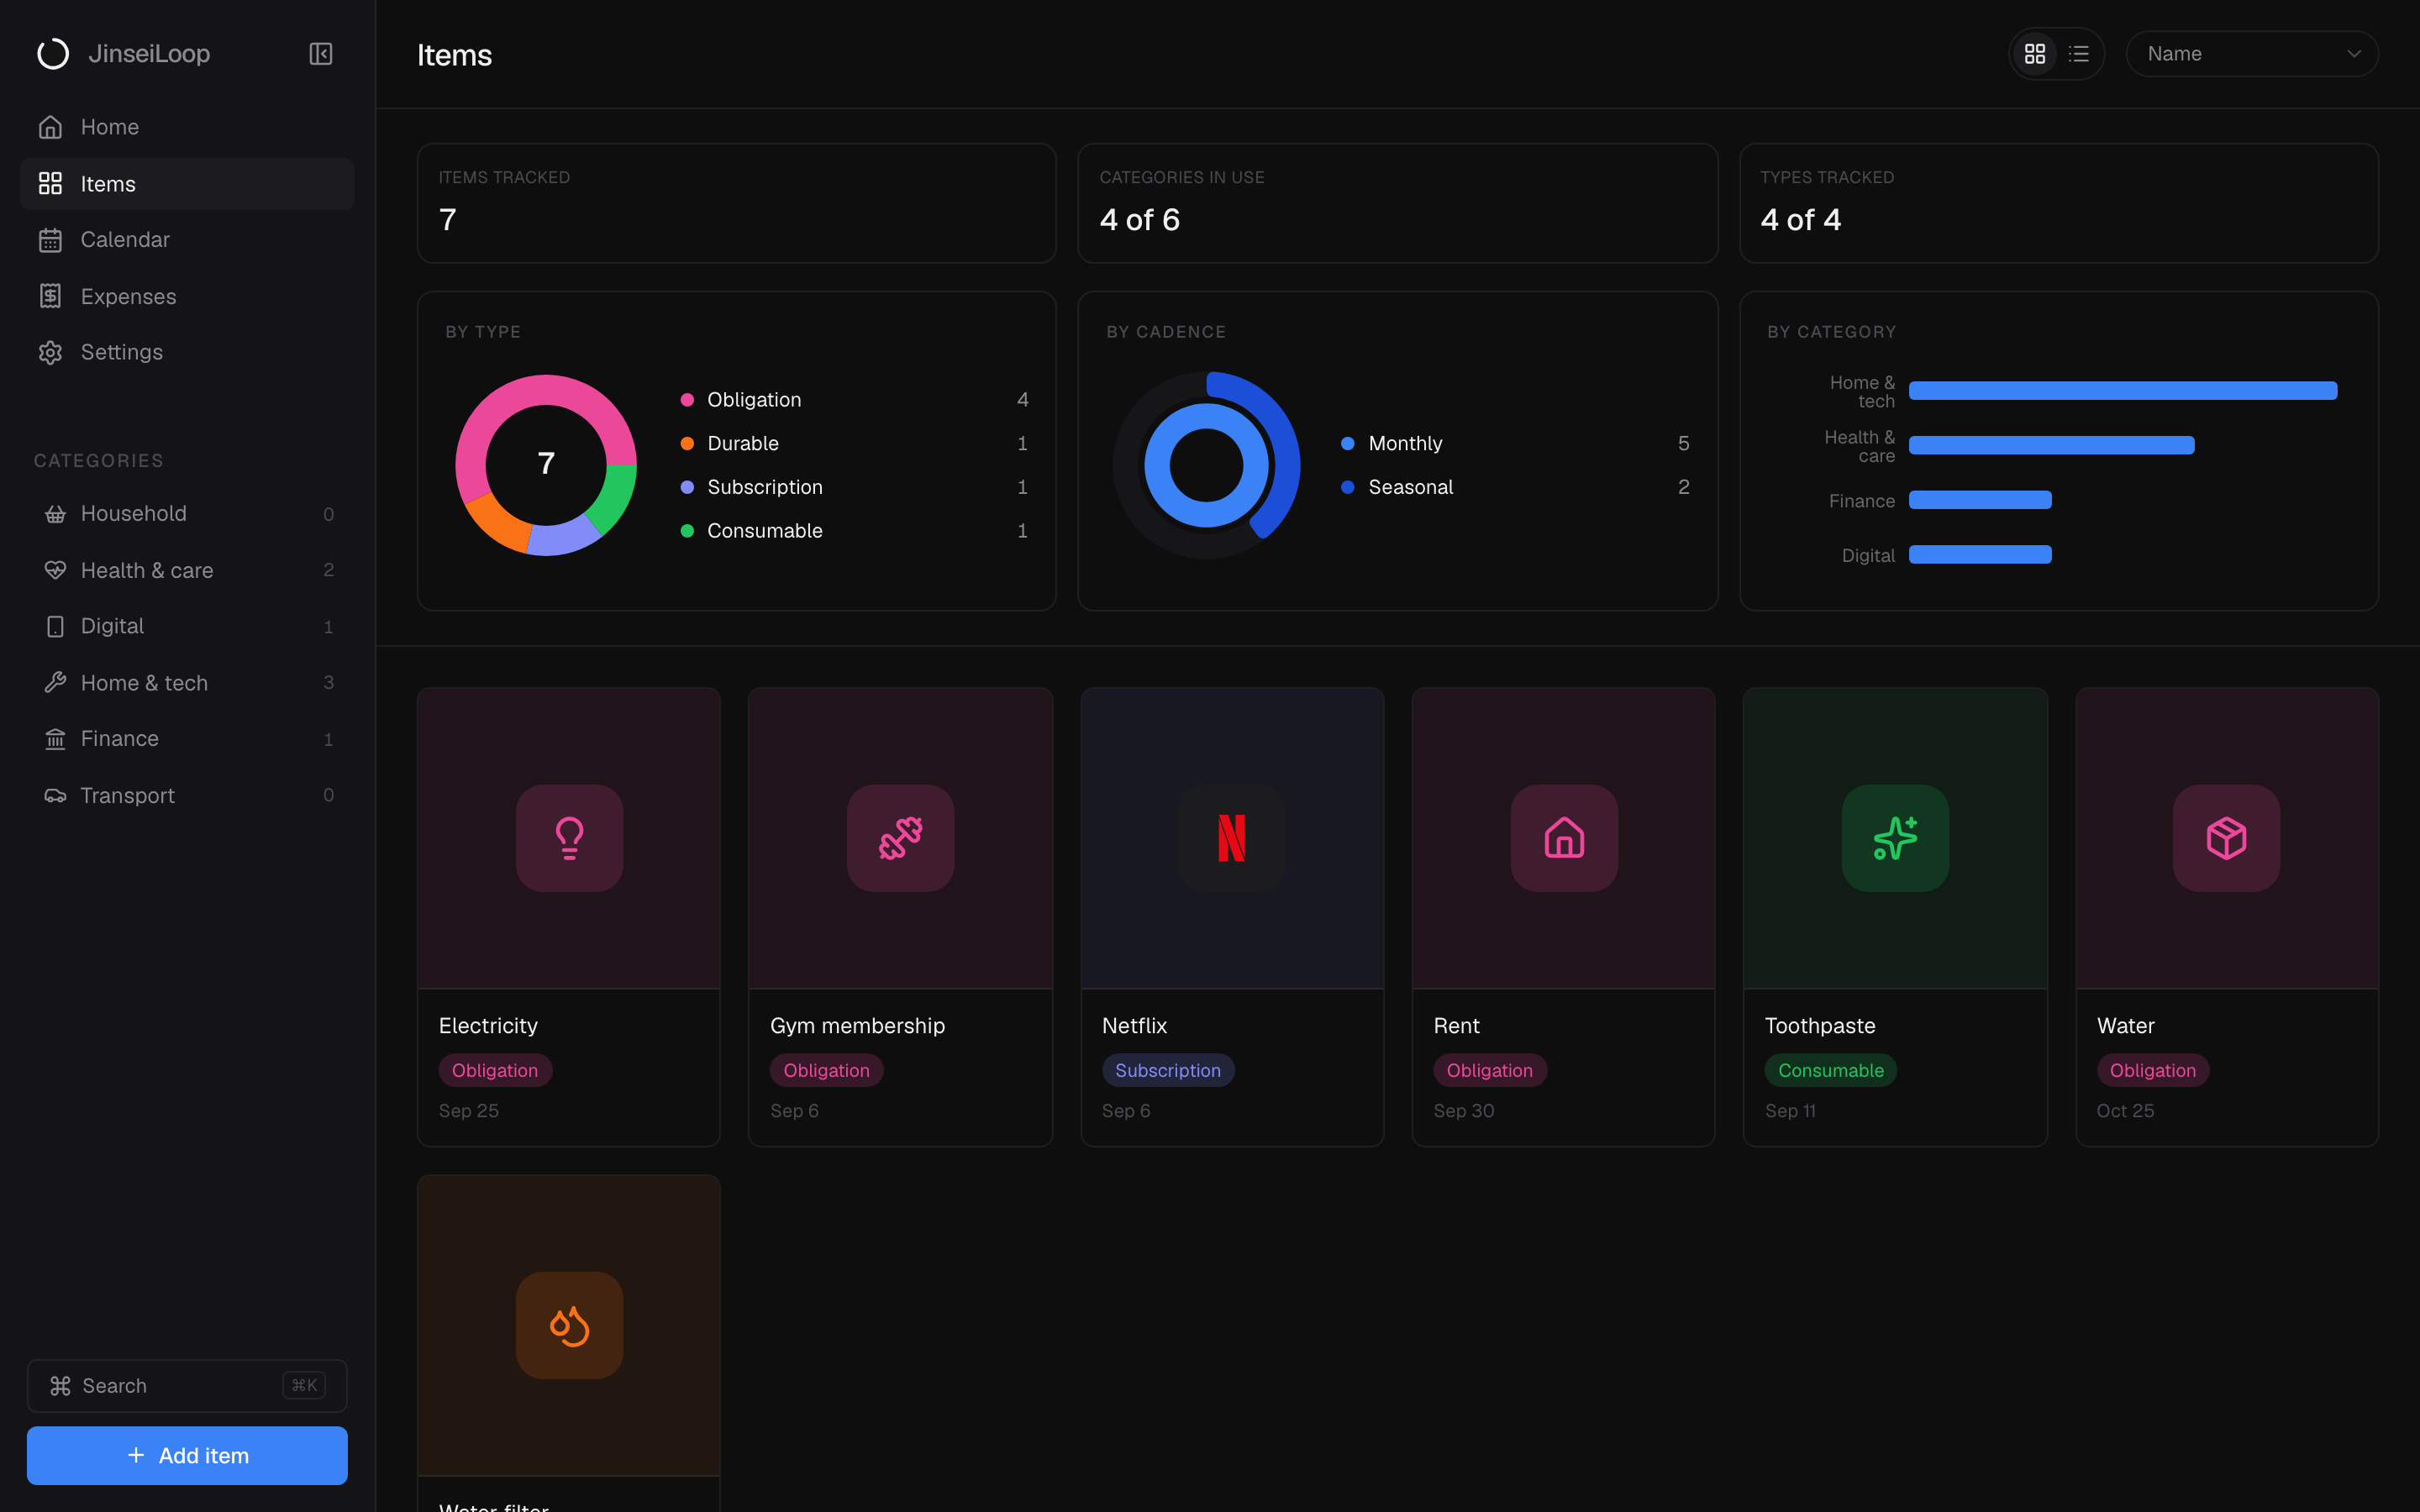Filter by Home & tech category
This screenshot has height=1512, width=2420.
[x=187, y=683]
